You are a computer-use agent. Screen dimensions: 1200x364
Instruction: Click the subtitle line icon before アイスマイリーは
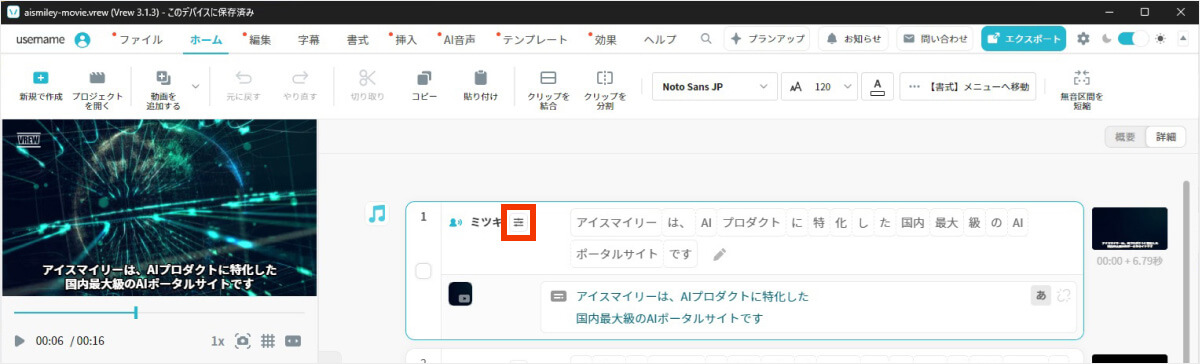click(x=559, y=296)
